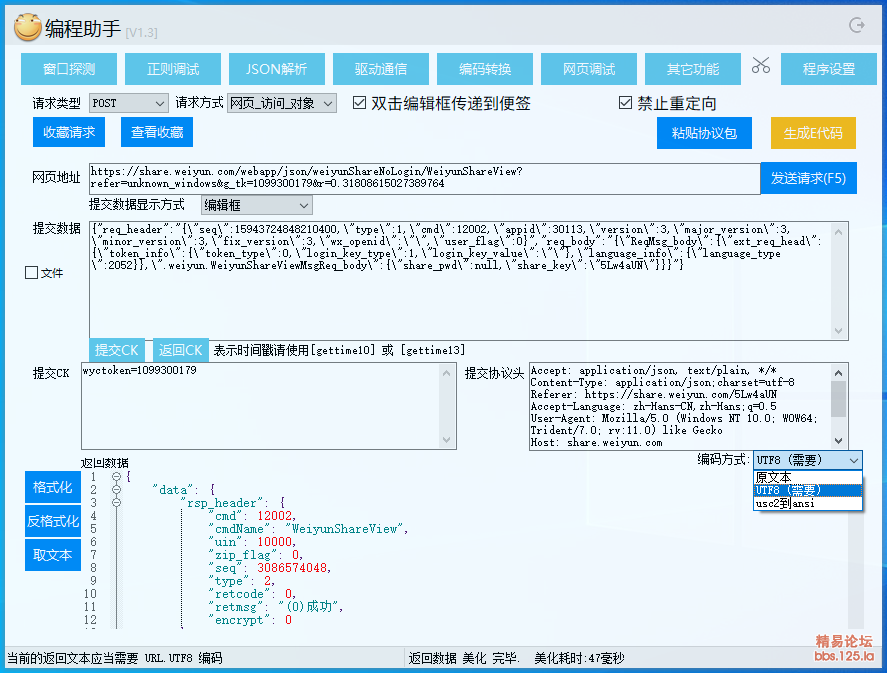Click the "retcode": 0 line
Screen dimensions: 887x673
[252, 594]
